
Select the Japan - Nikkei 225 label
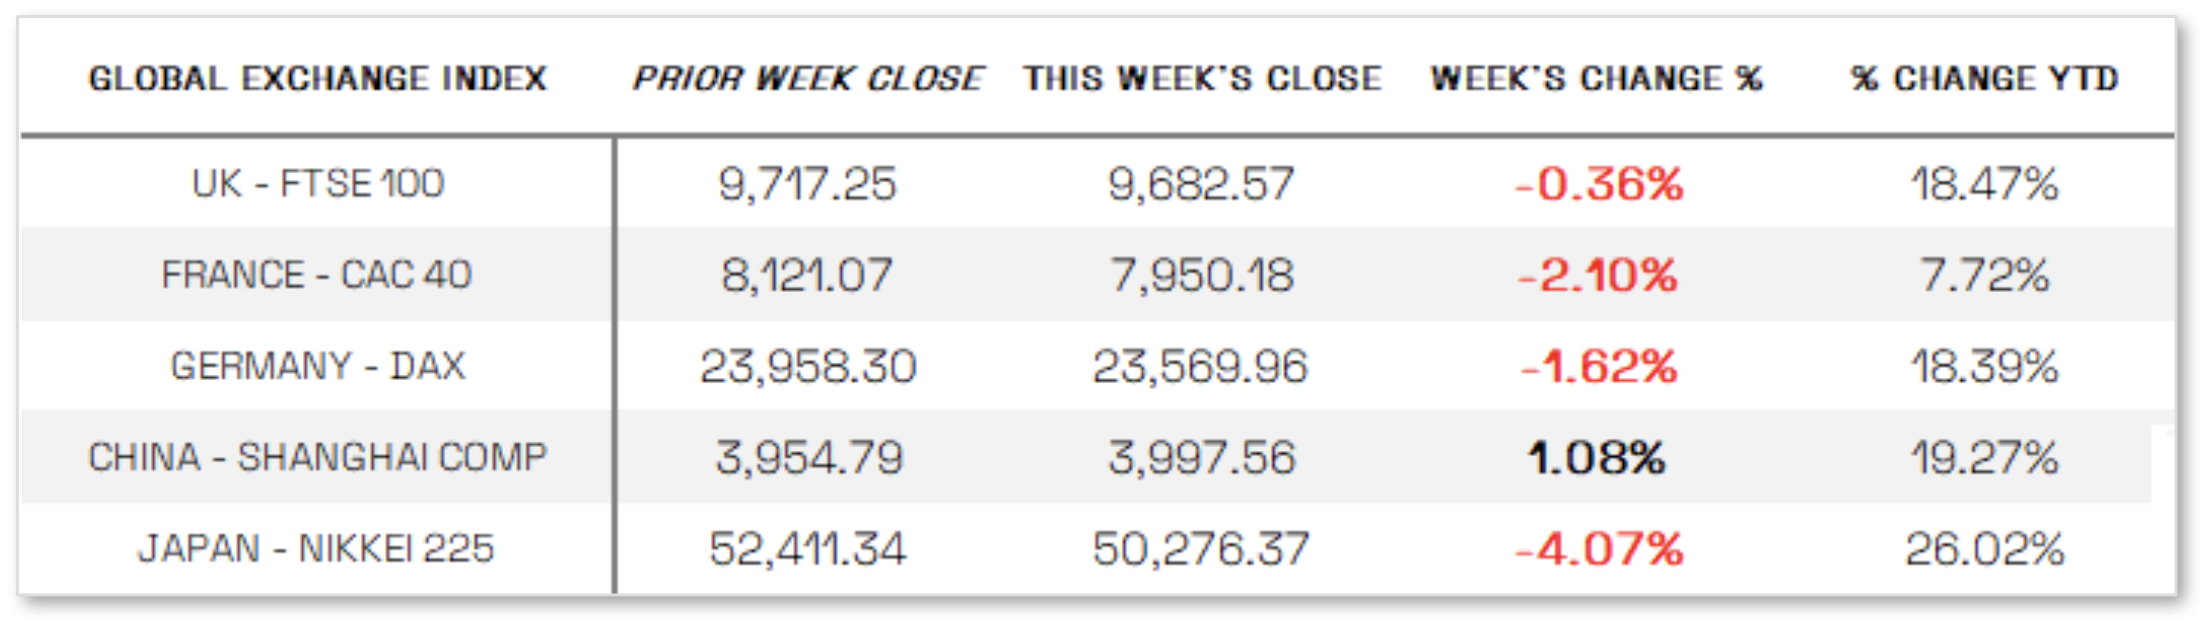point(316,549)
